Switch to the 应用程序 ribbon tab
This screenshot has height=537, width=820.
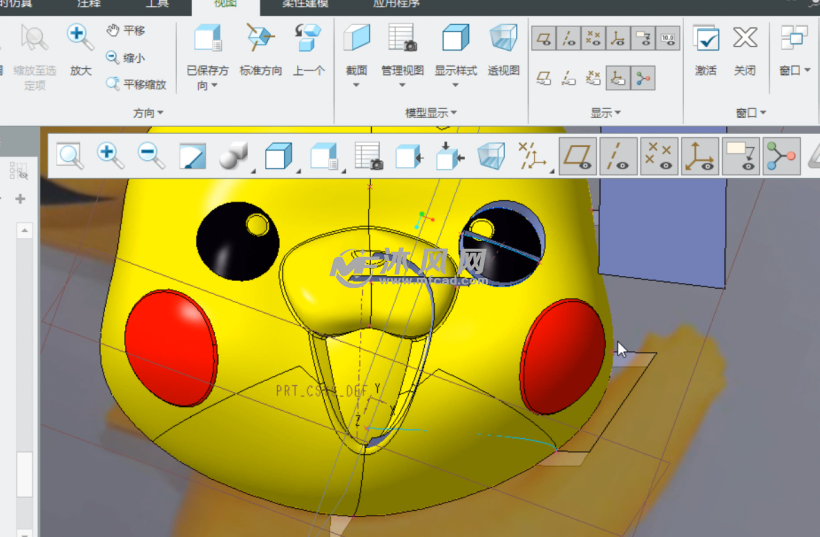tap(396, 4)
